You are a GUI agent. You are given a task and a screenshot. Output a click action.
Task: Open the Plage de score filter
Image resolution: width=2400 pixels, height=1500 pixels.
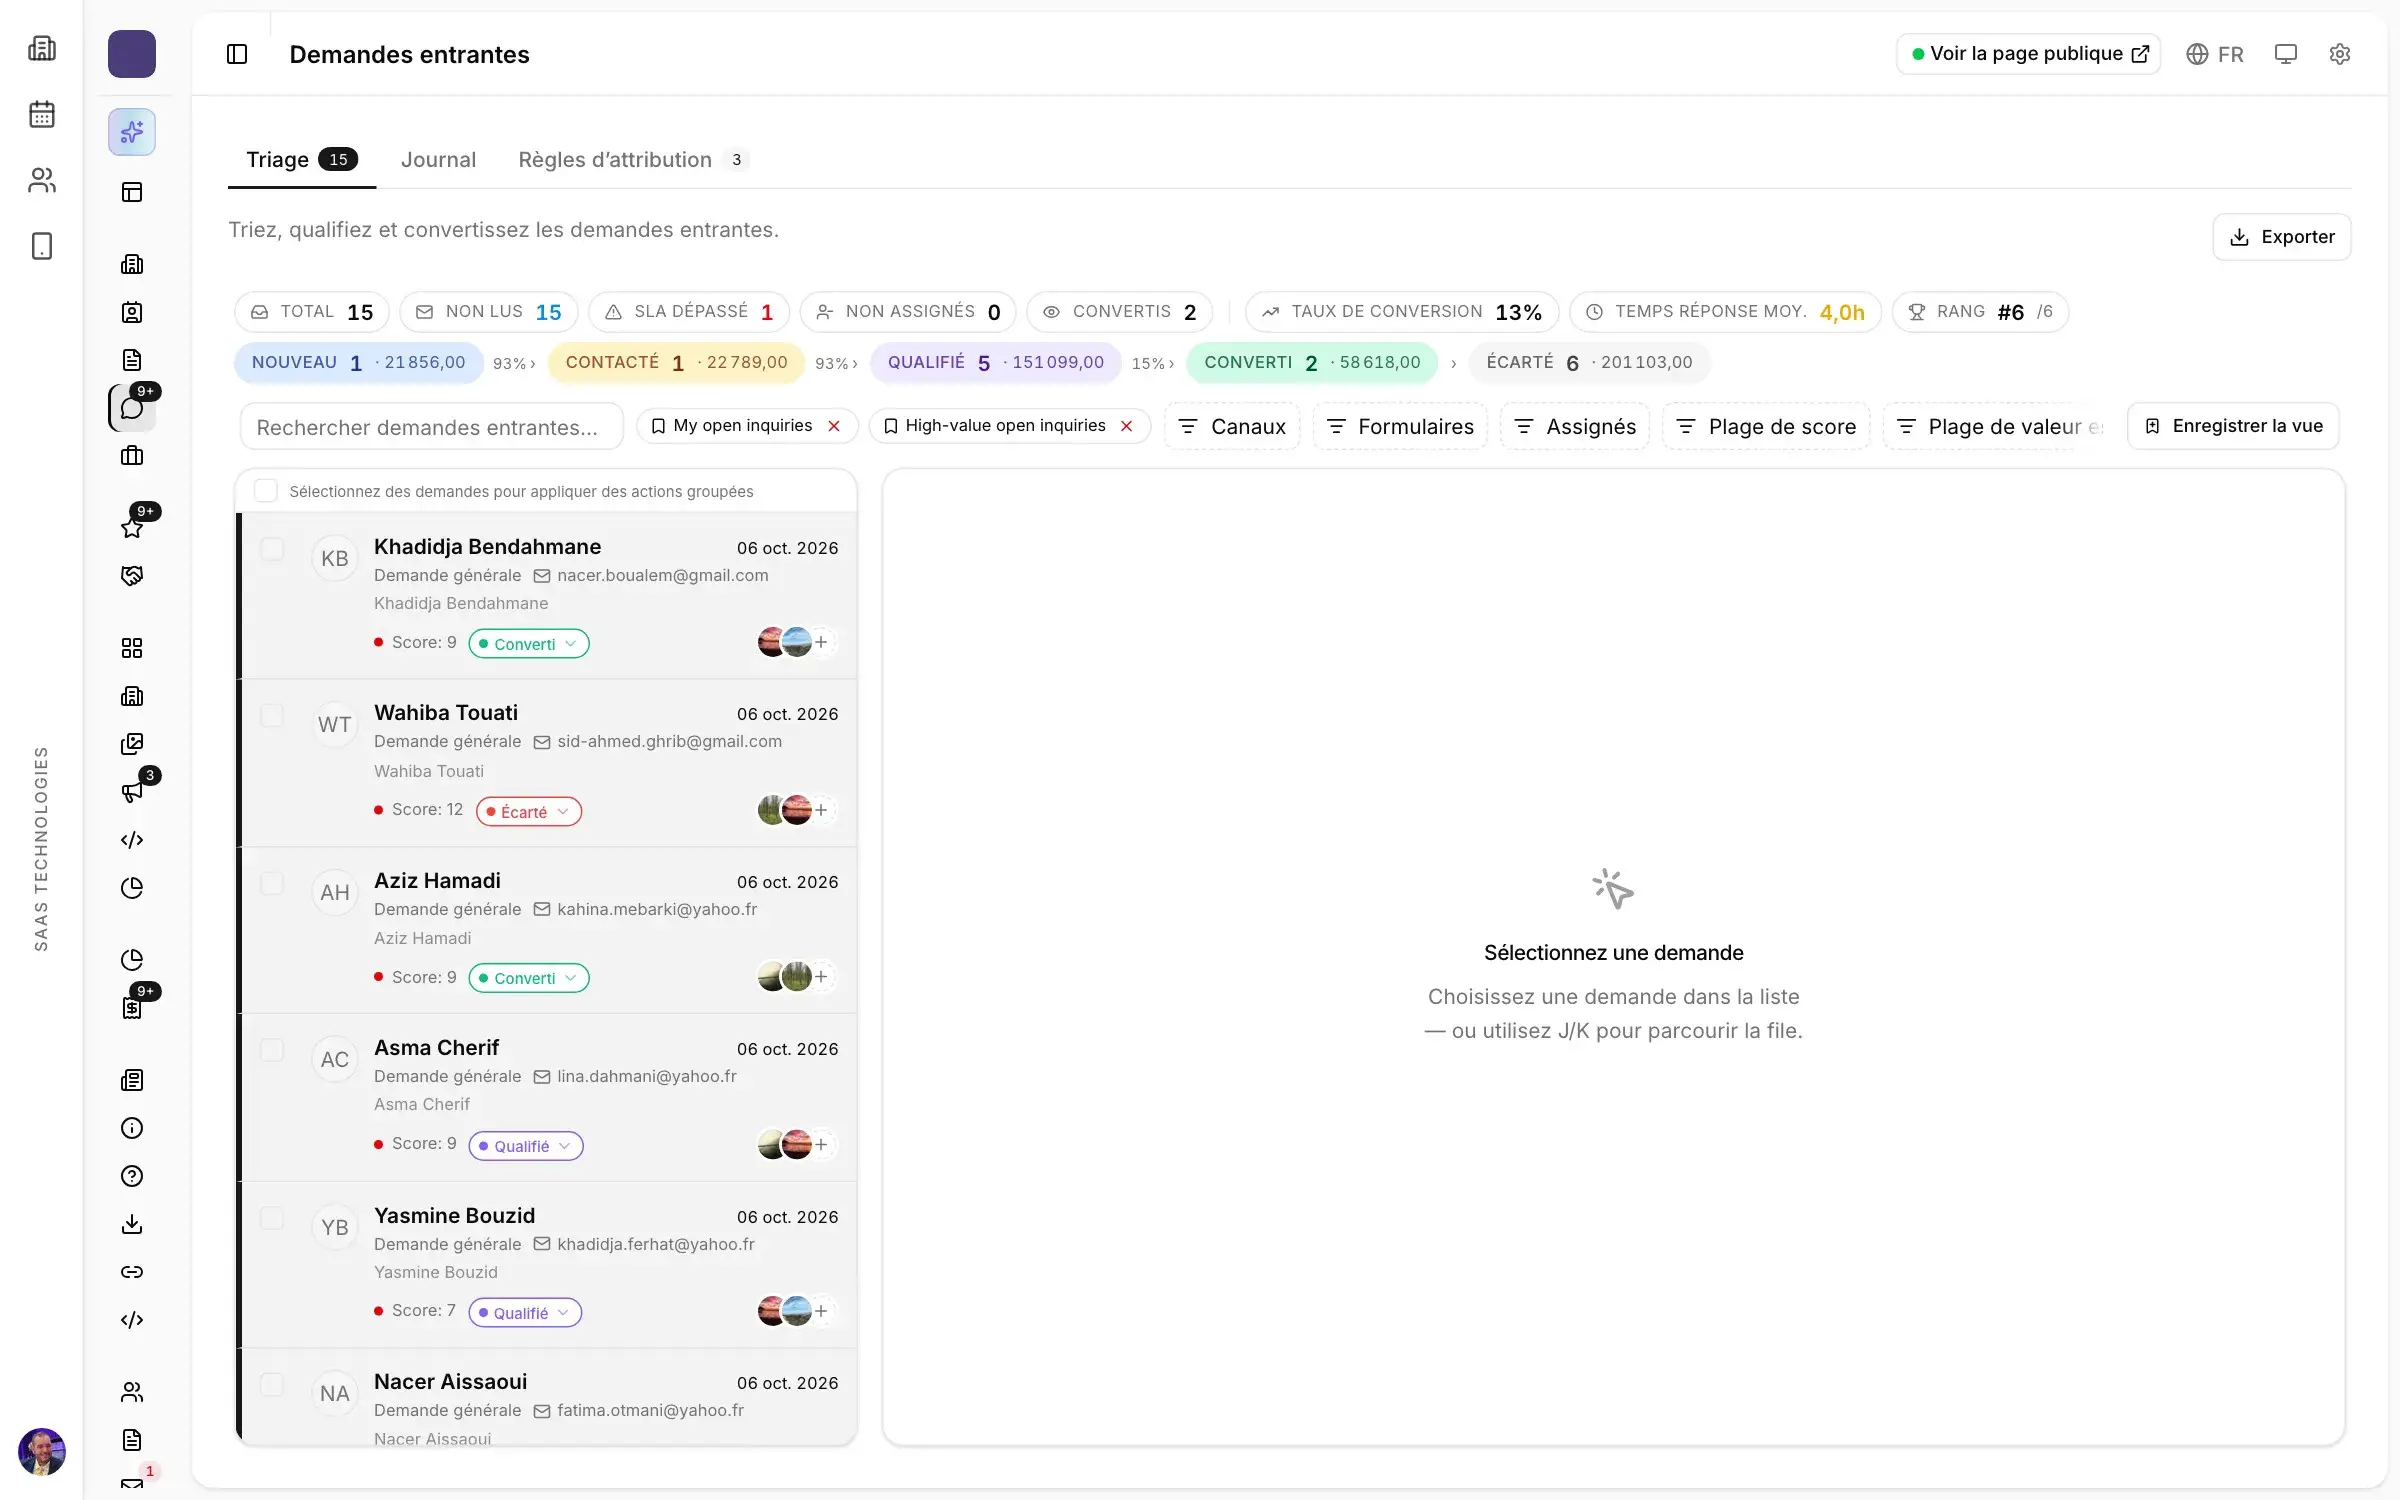(1766, 427)
